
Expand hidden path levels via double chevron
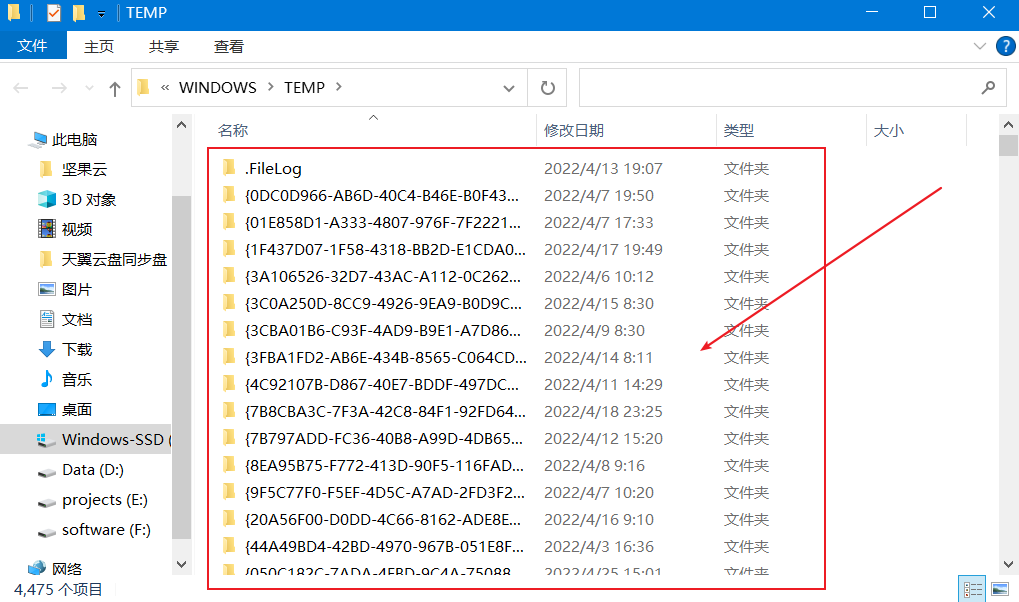(165, 88)
